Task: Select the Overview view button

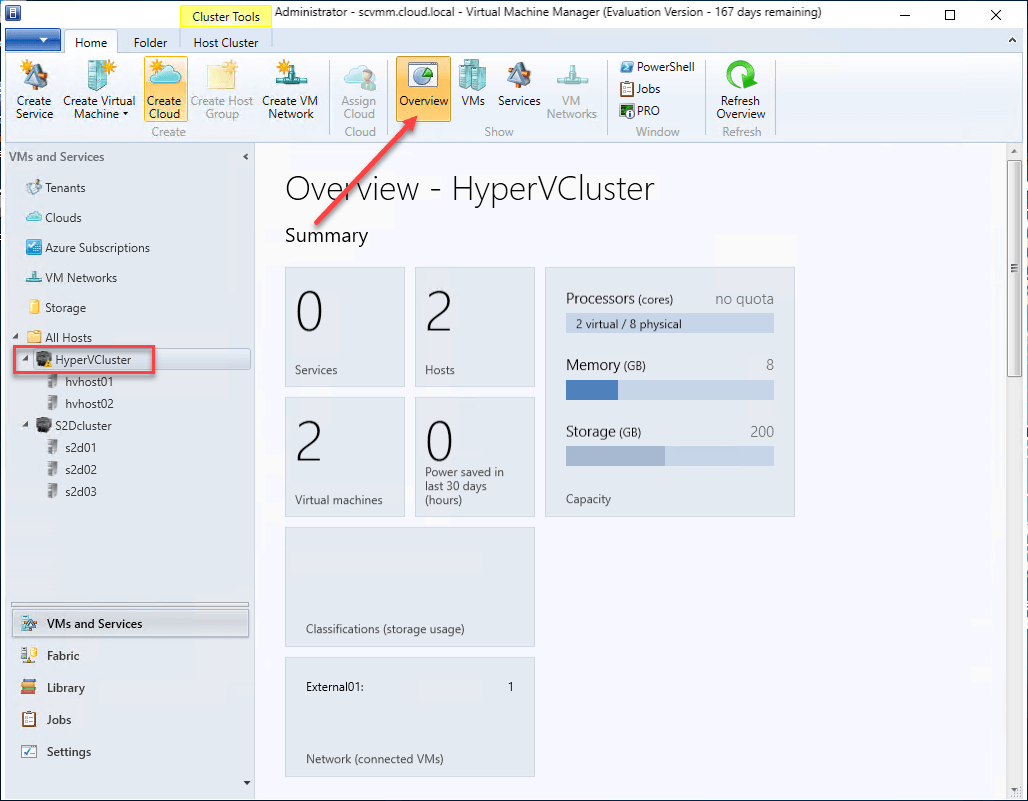Action: click(424, 89)
